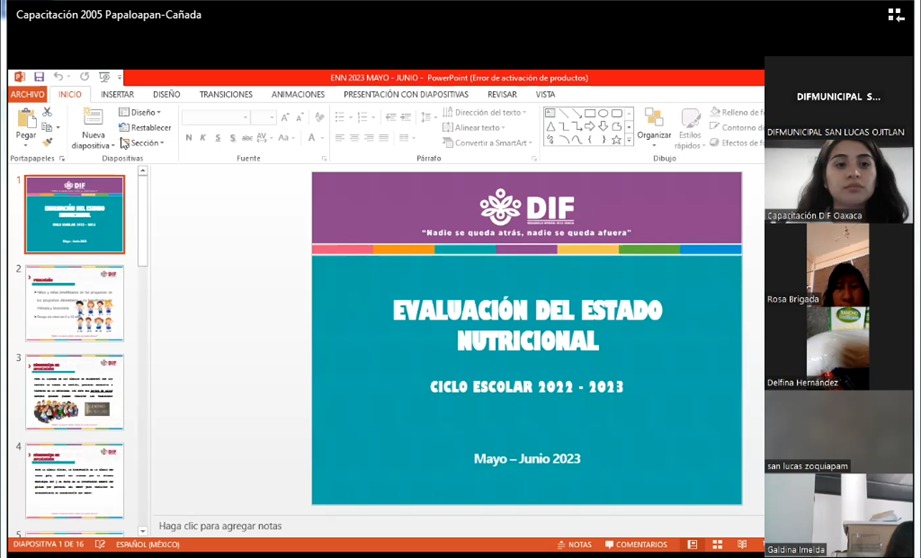921x558 pixels.
Task: Click ESPAÑOL (MÉXICO) language indicator
Action: coord(147,544)
